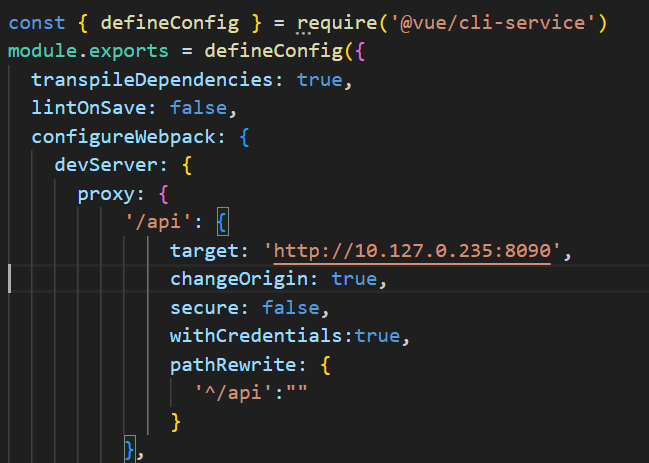Click the transpileDependencies property name

tap(152, 79)
